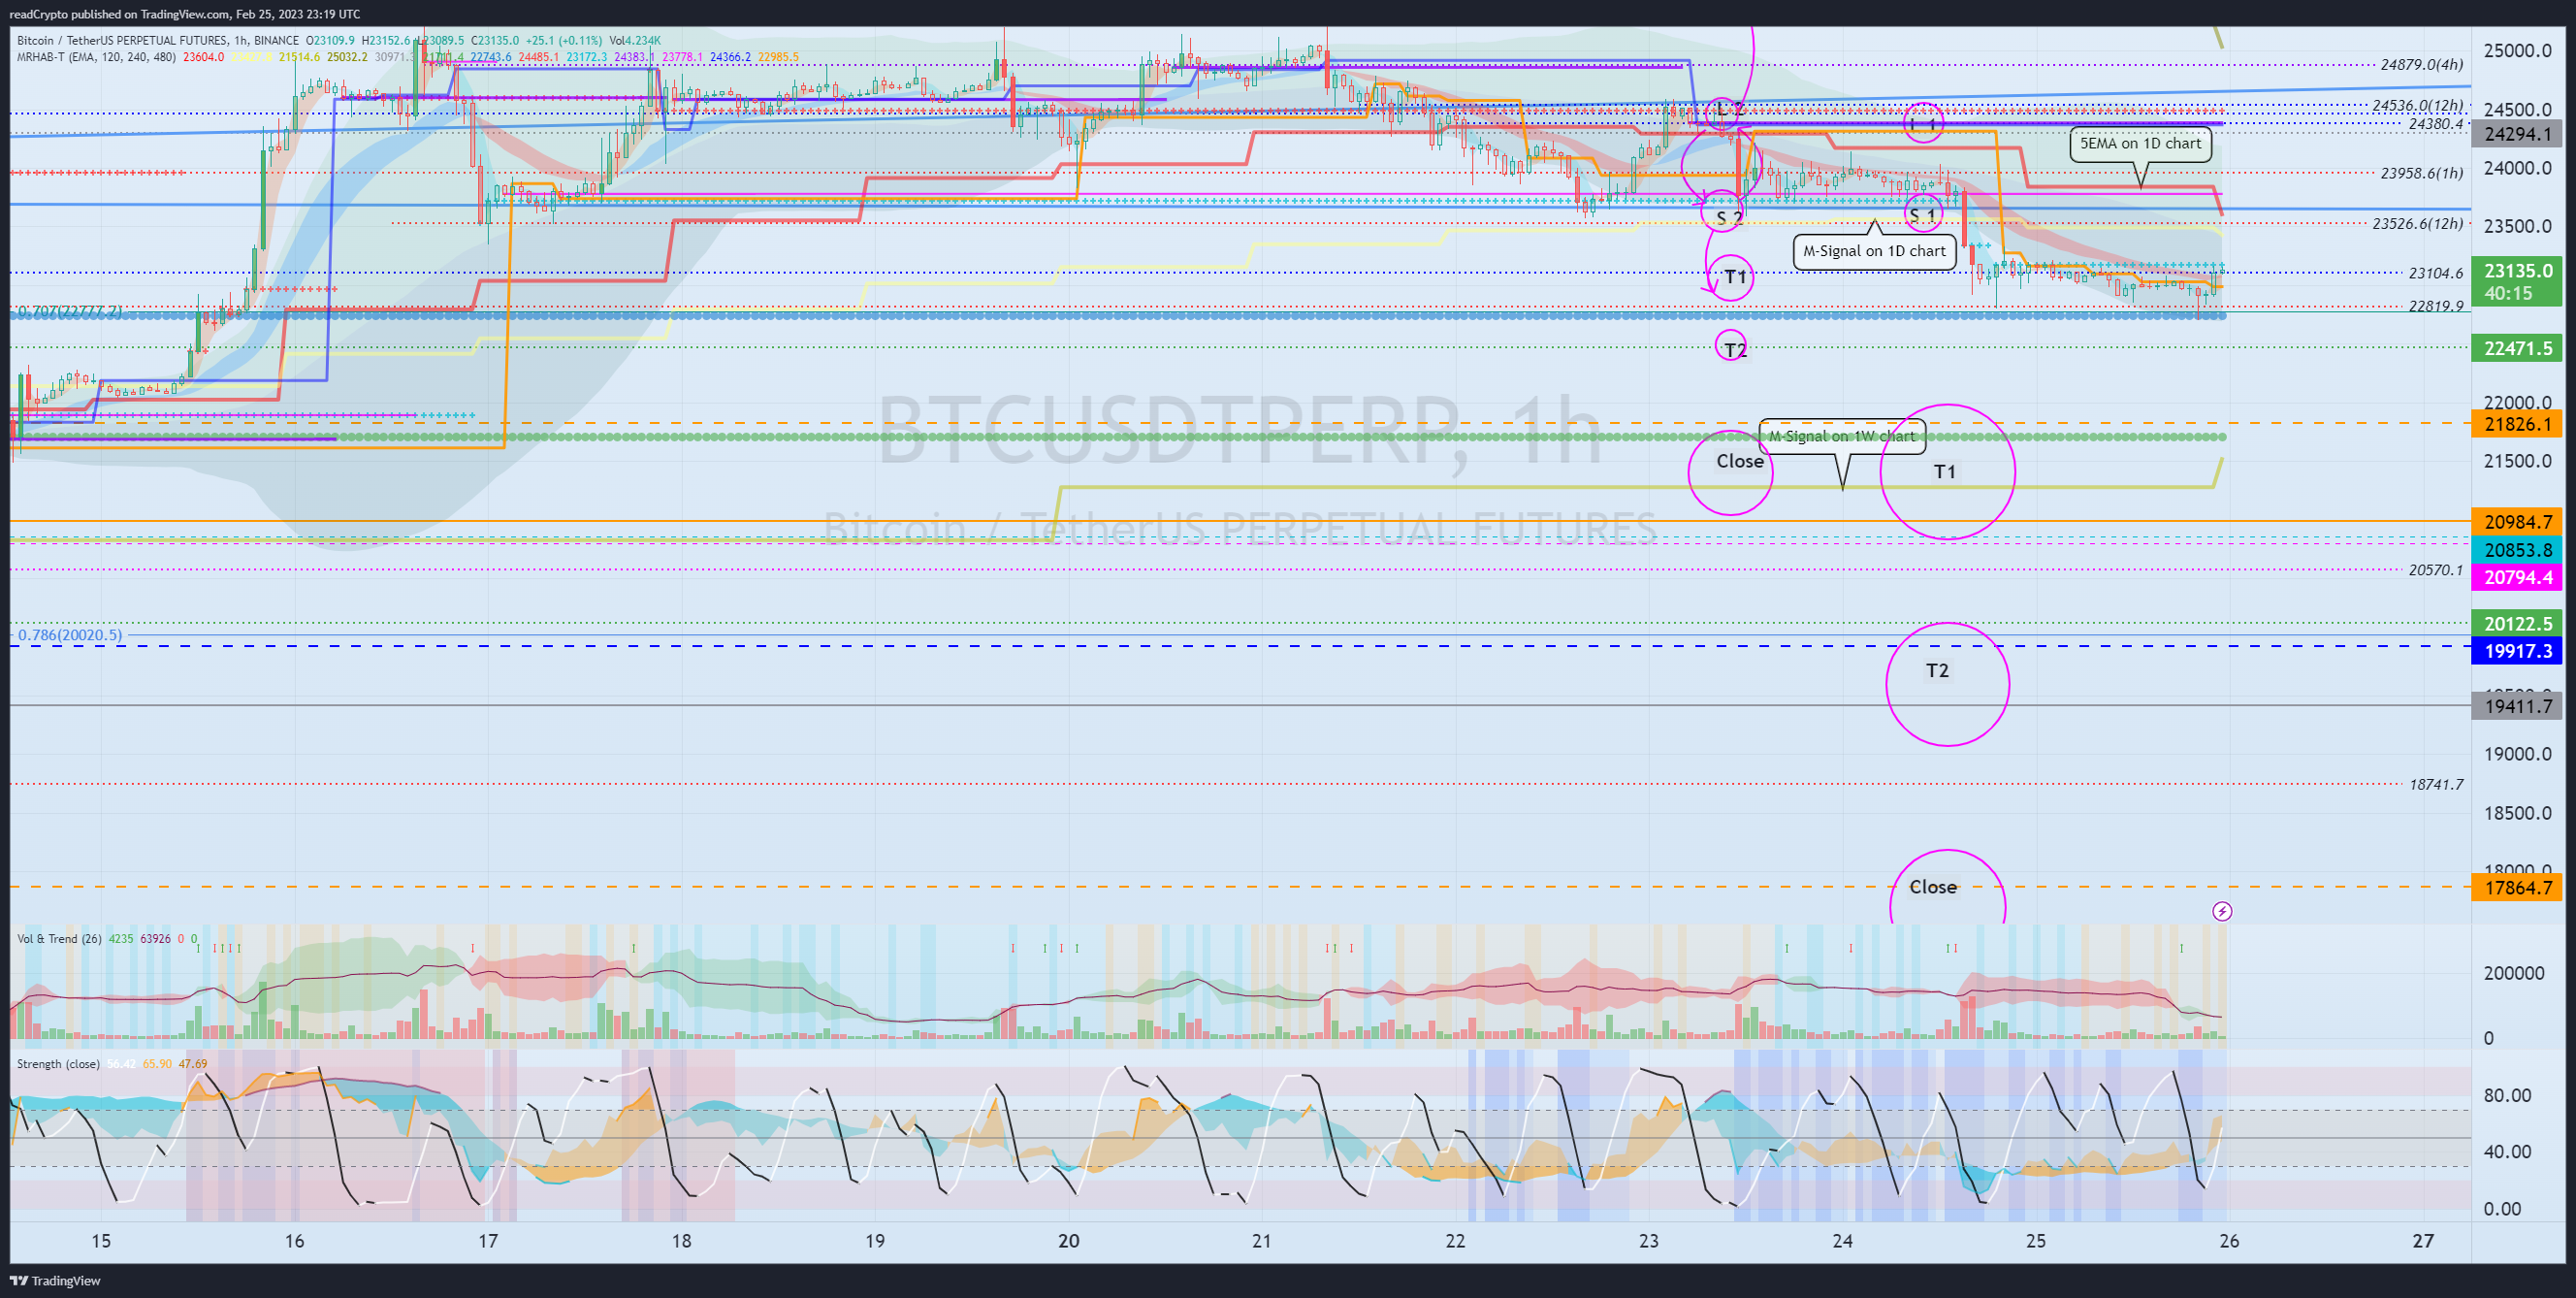
Task: Click orange price label 17864.7
Action: 2518,888
